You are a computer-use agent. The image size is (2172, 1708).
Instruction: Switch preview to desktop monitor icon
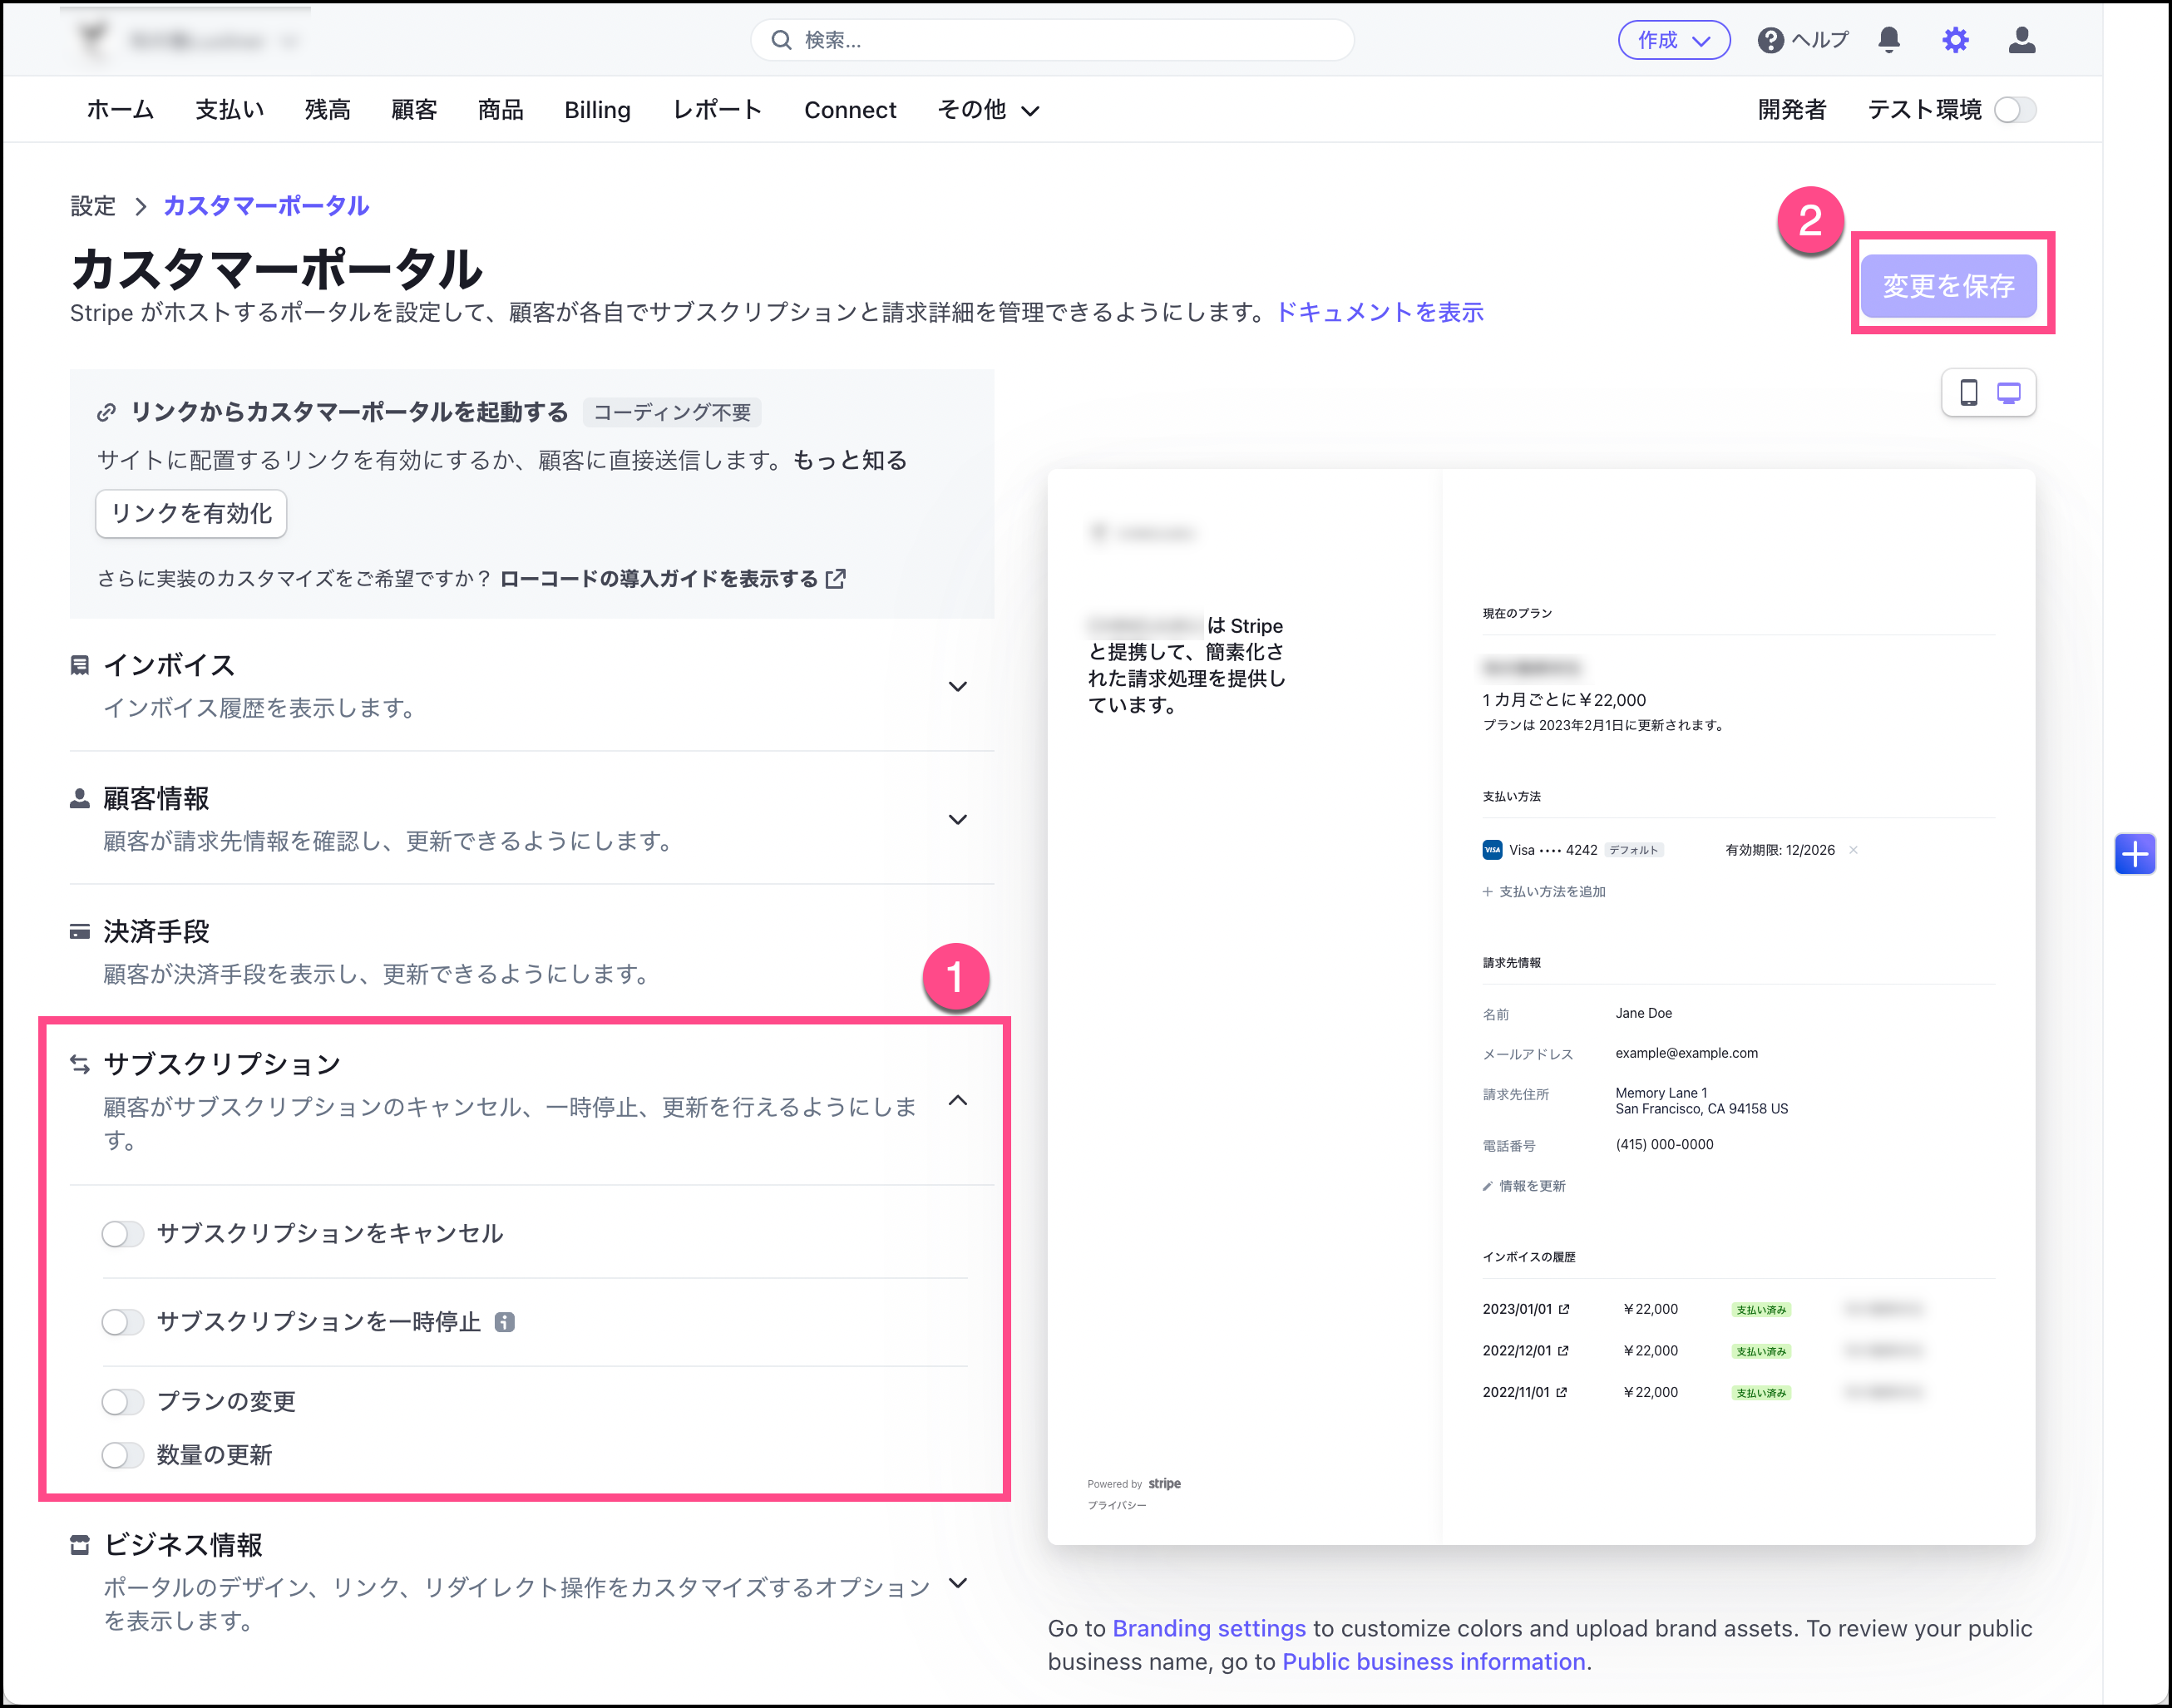(x=2008, y=393)
